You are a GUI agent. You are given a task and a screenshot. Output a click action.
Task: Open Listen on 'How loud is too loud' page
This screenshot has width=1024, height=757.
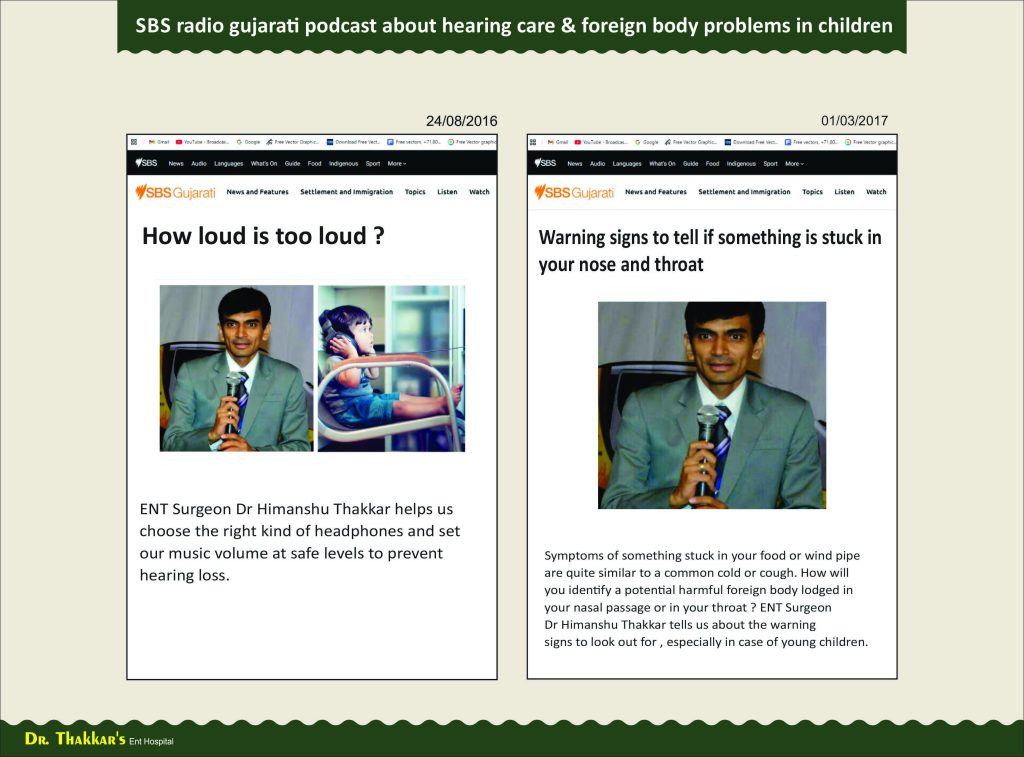click(x=447, y=192)
